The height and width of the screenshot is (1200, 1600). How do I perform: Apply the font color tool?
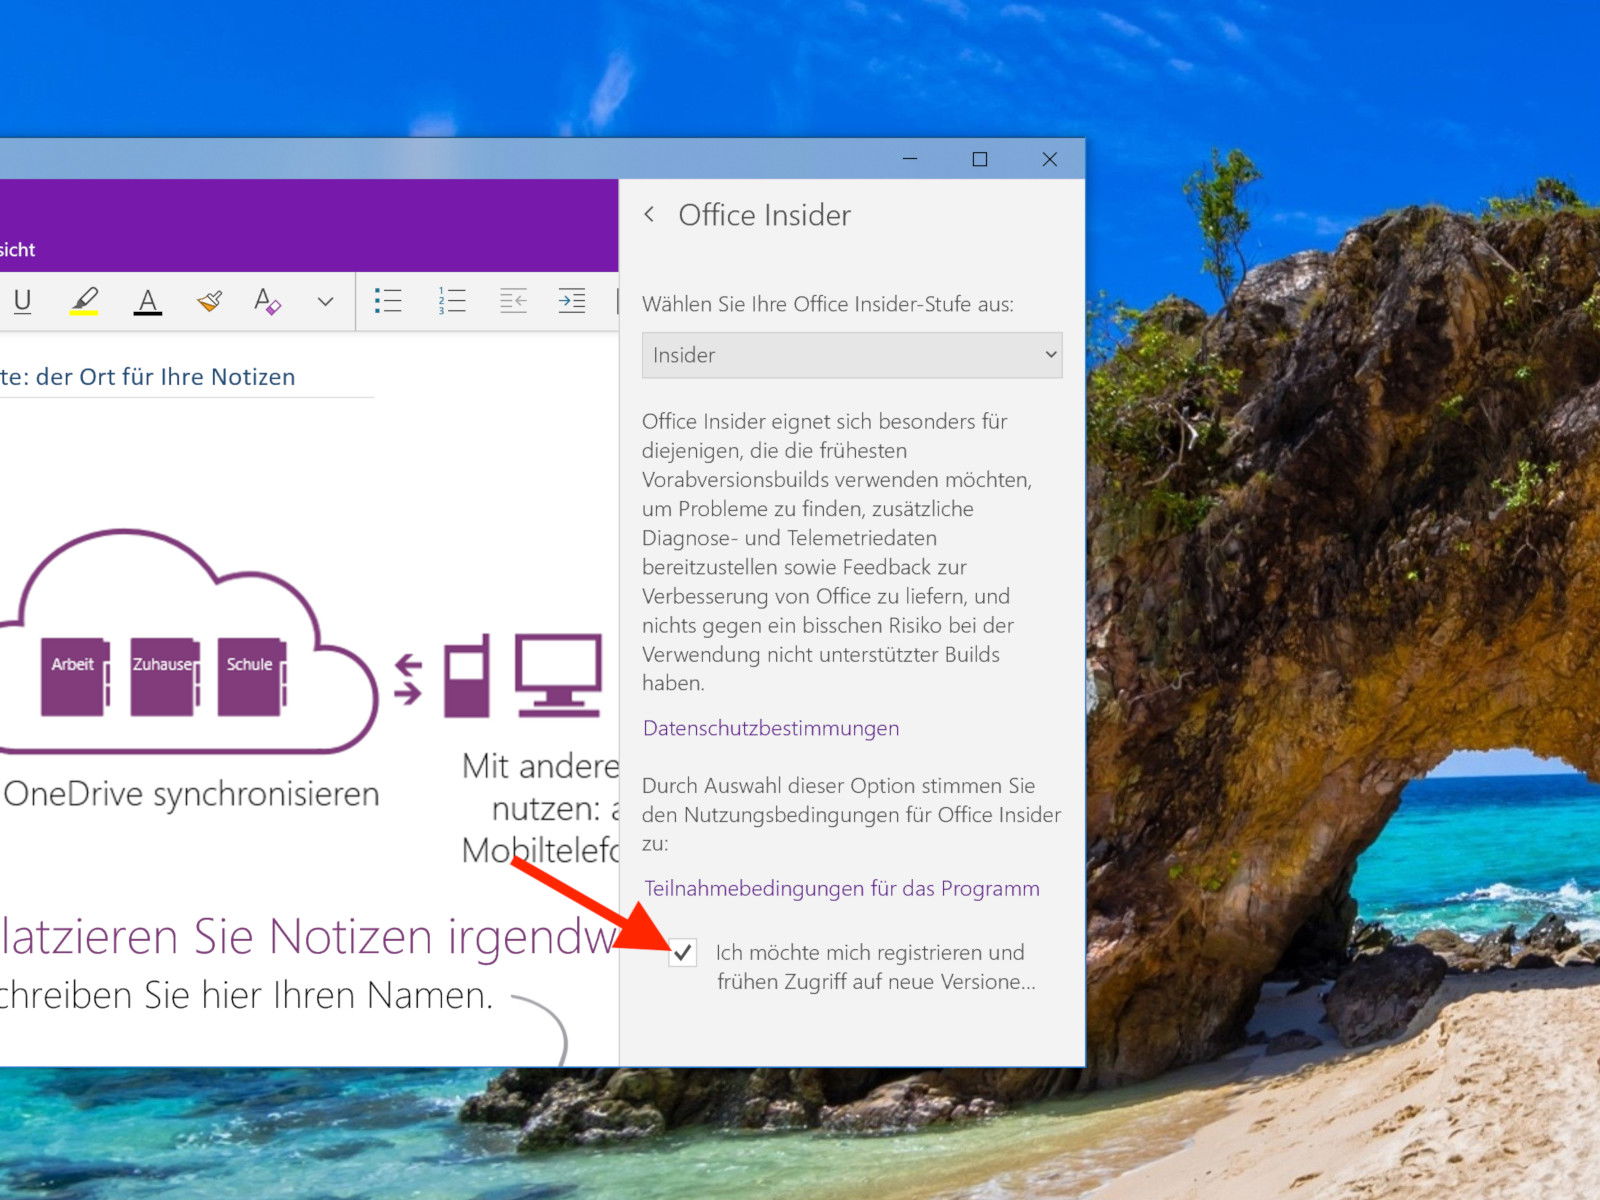[x=148, y=301]
